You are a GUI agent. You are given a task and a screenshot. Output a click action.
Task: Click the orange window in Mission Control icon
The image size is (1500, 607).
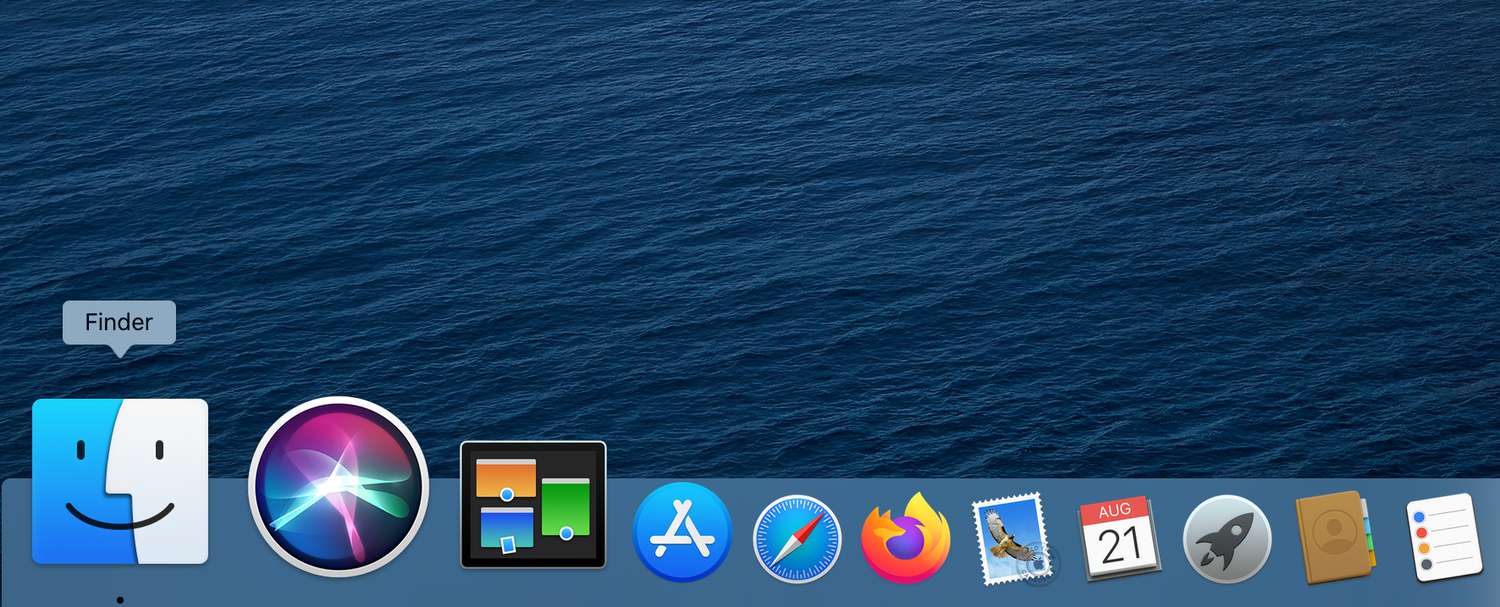(505, 476)
